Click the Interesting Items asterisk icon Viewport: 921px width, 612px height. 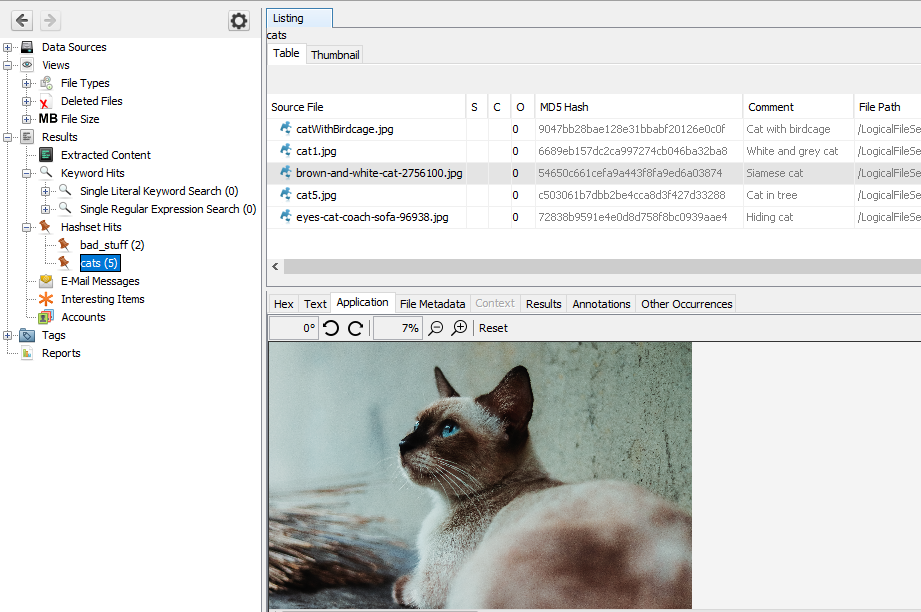pyautogui.click(x=46, y=299)
